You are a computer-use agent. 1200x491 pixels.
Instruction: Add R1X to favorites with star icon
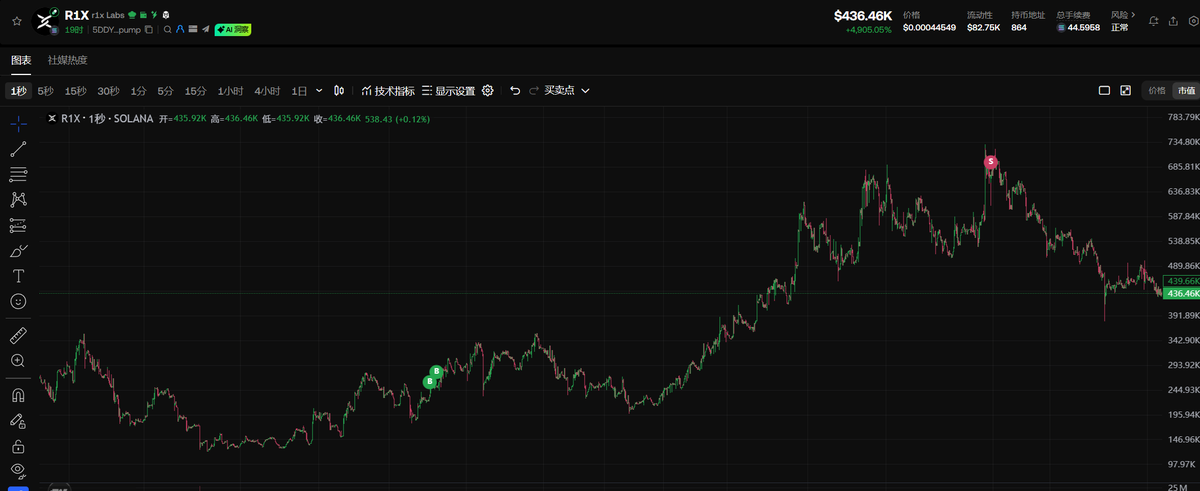pyautogui.click(x=16, y=21)
